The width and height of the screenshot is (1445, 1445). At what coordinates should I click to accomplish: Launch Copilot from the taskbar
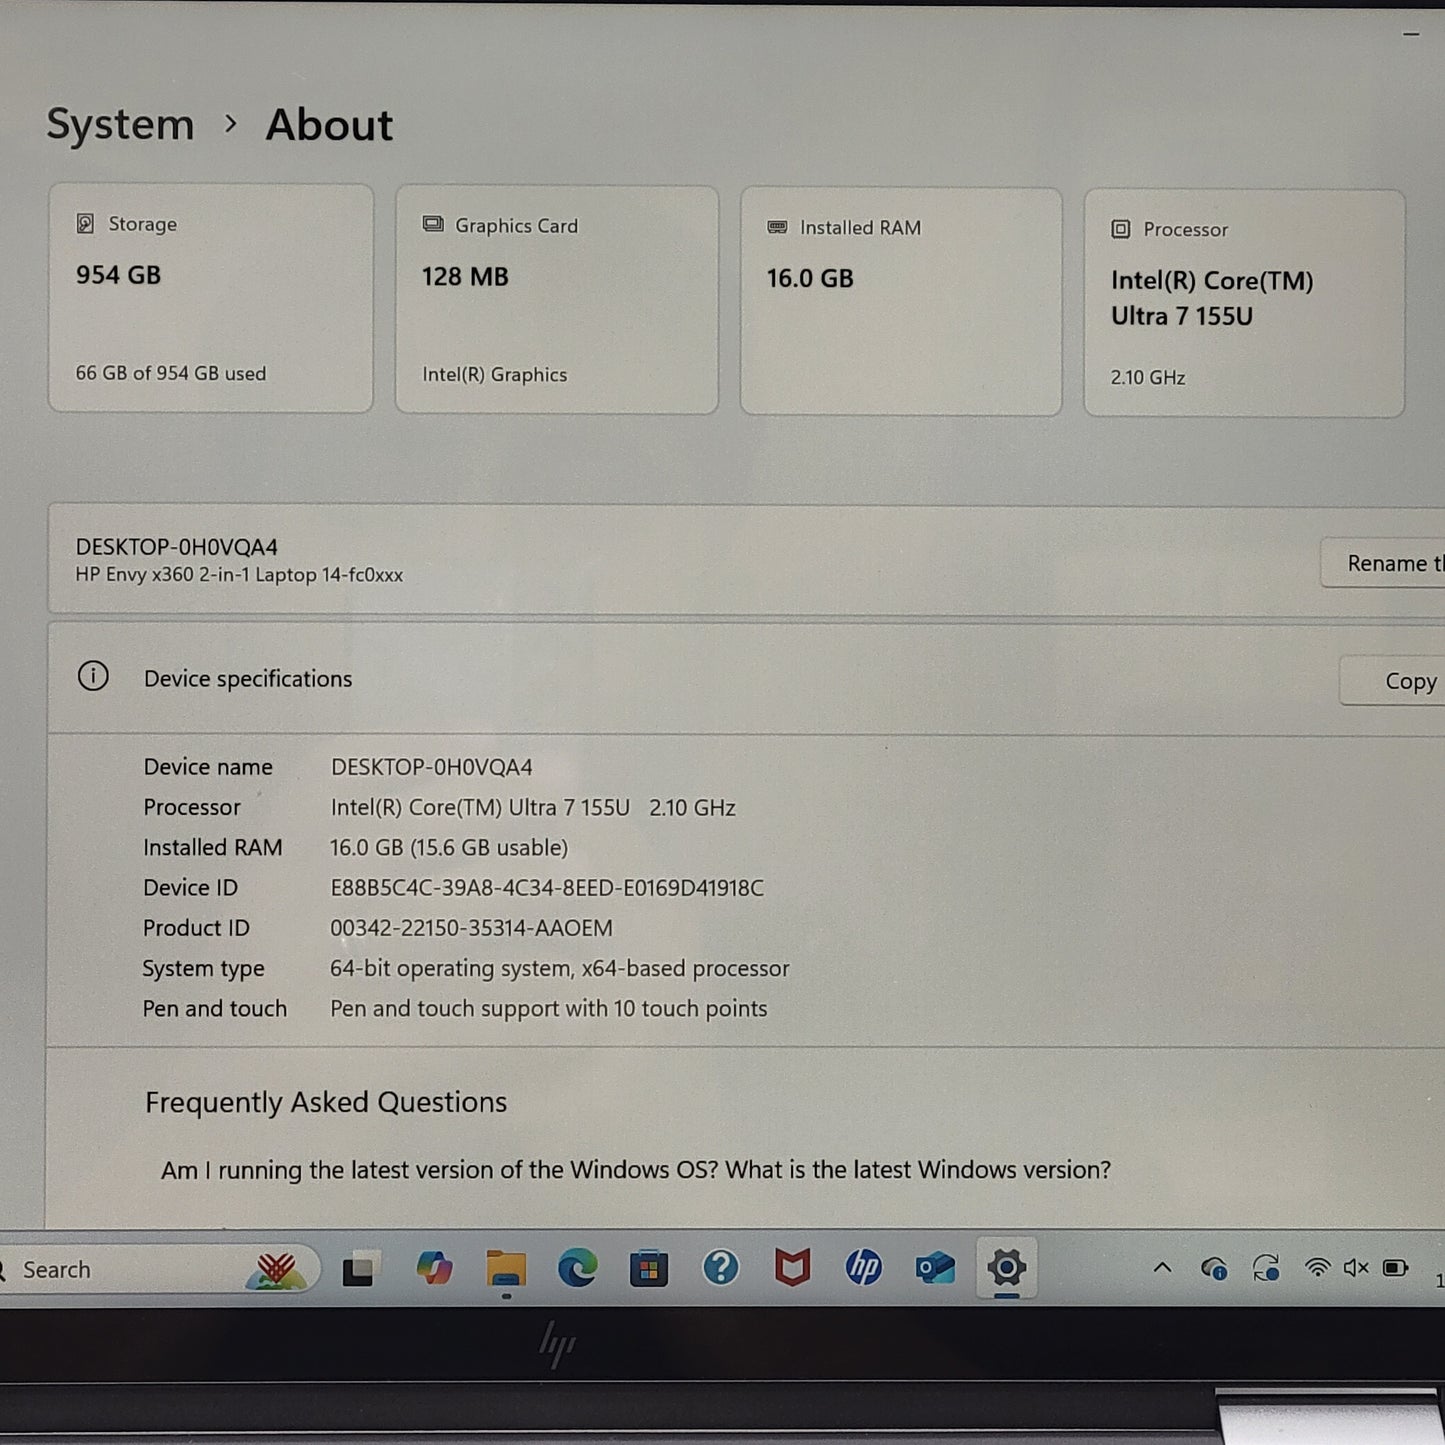435,1268
